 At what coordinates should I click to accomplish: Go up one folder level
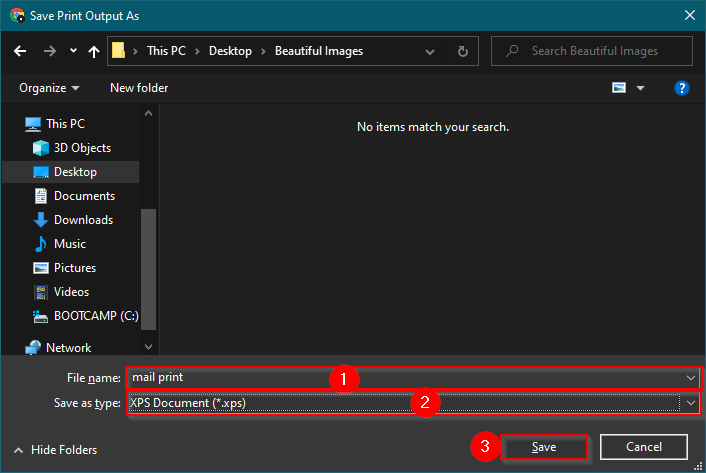[94, 52]
